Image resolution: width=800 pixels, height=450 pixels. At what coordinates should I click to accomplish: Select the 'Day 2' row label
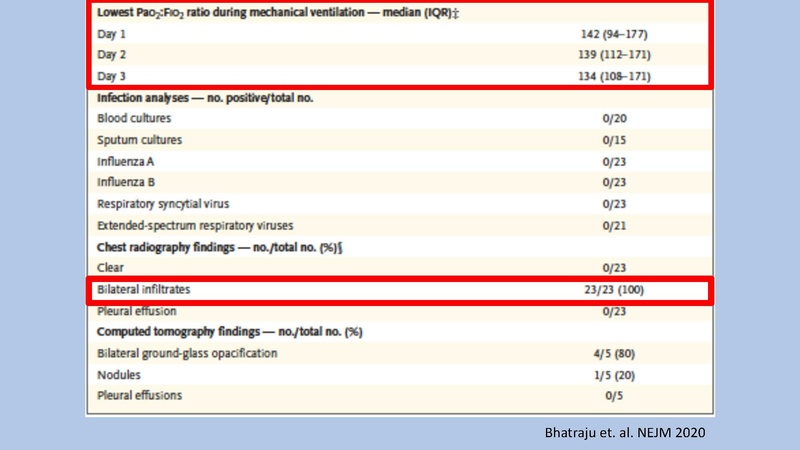[x=111, y=55]
